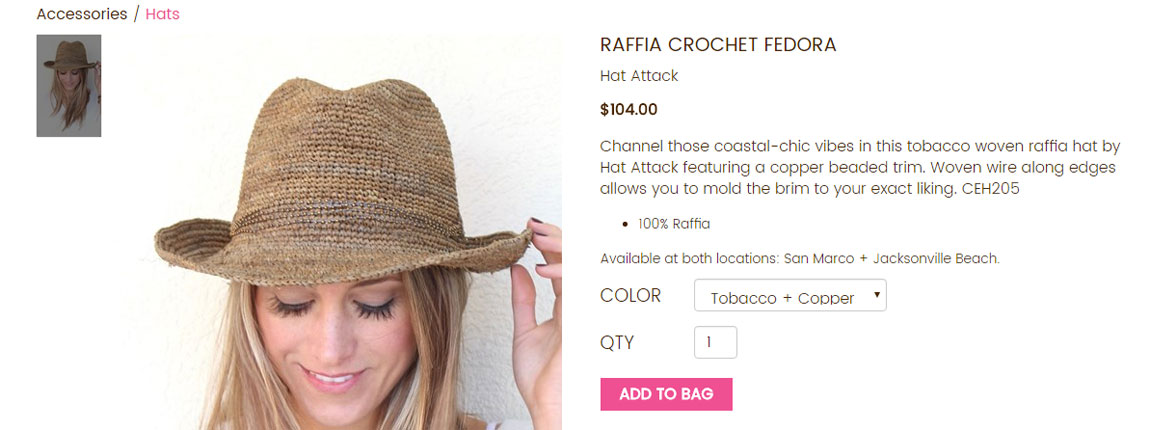
Task: Click the QTY label
Action: tap(617, 343)
